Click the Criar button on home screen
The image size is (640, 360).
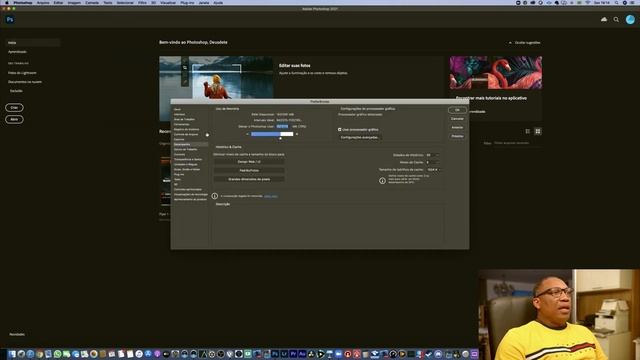[14, 108]
